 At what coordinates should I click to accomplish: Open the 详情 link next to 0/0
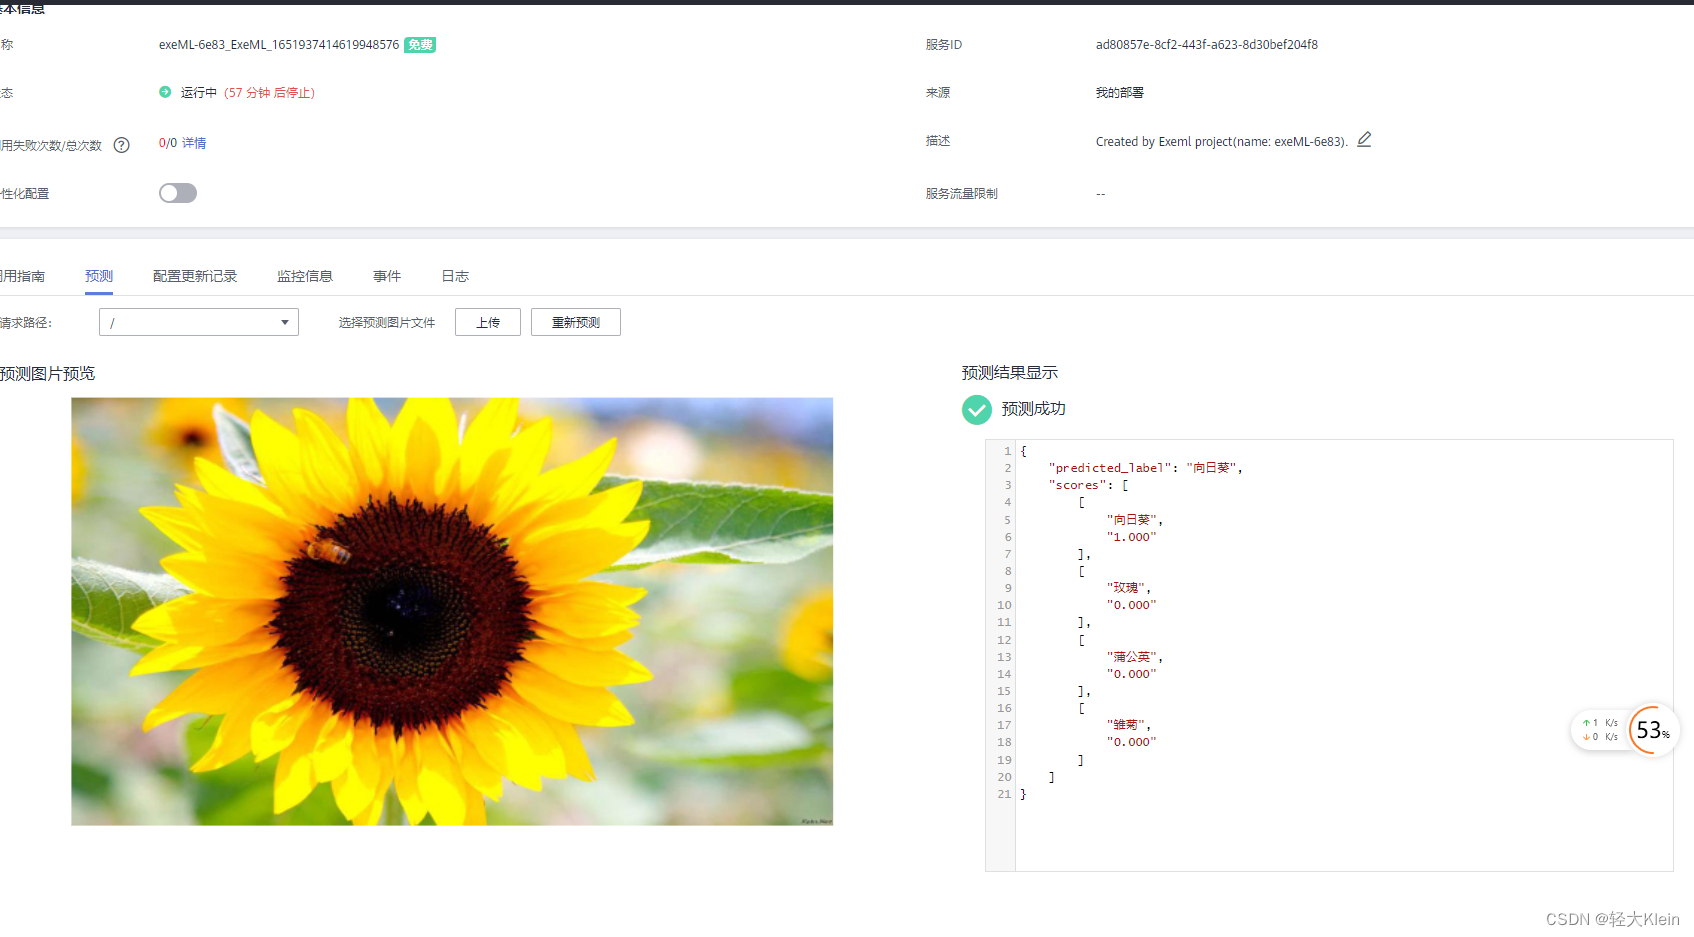[x=193, y=143]
